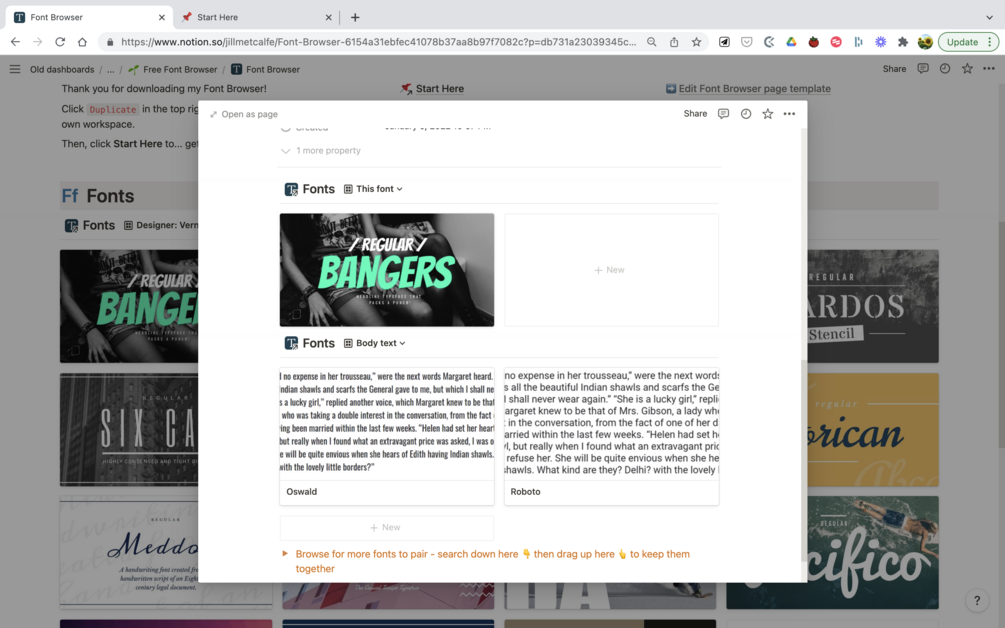Open the Six Caps card in background gallery

click(x=129, y=429)
